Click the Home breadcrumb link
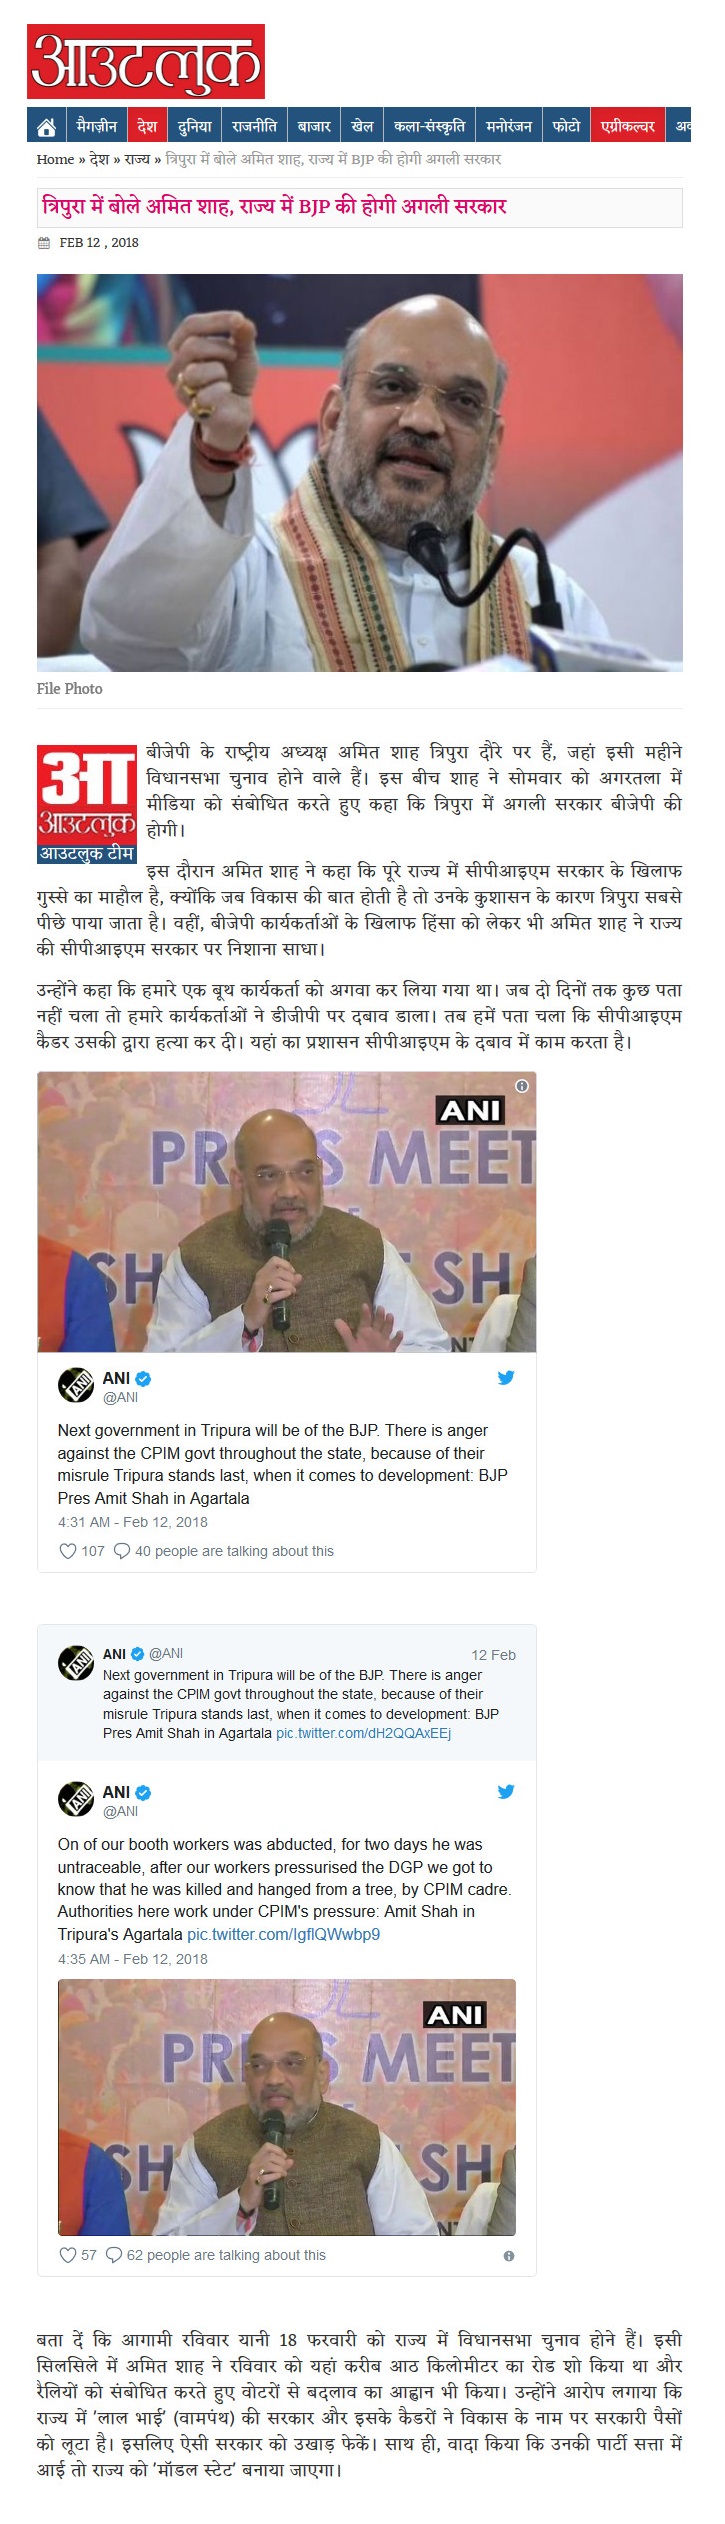 click(x=55, y=159)
